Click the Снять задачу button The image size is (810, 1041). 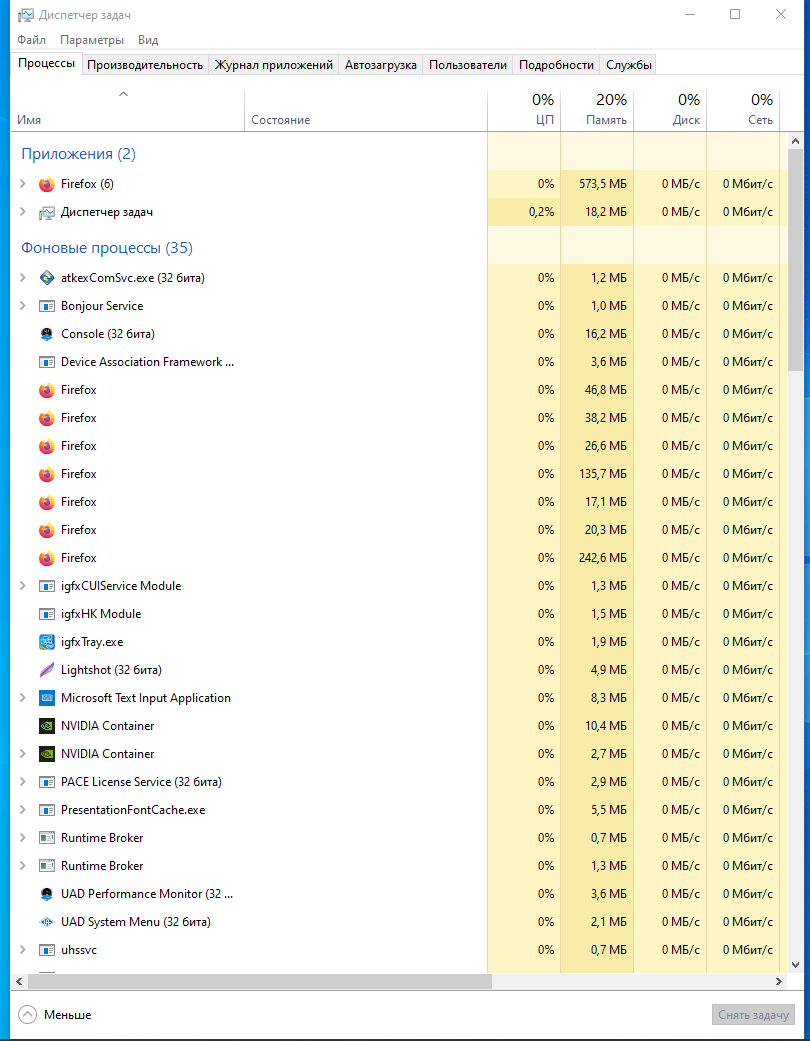tap(753, 1014)
